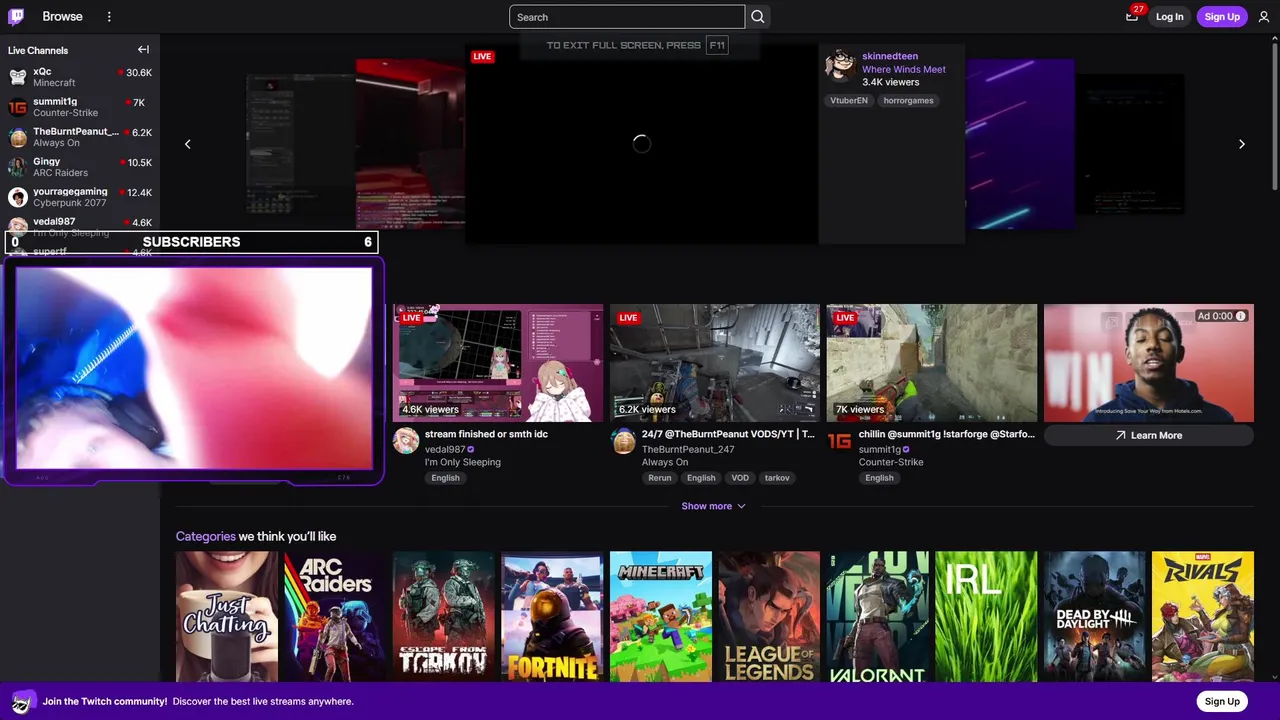
Task: Click the search magnifier button
Action: coord(758,17)
